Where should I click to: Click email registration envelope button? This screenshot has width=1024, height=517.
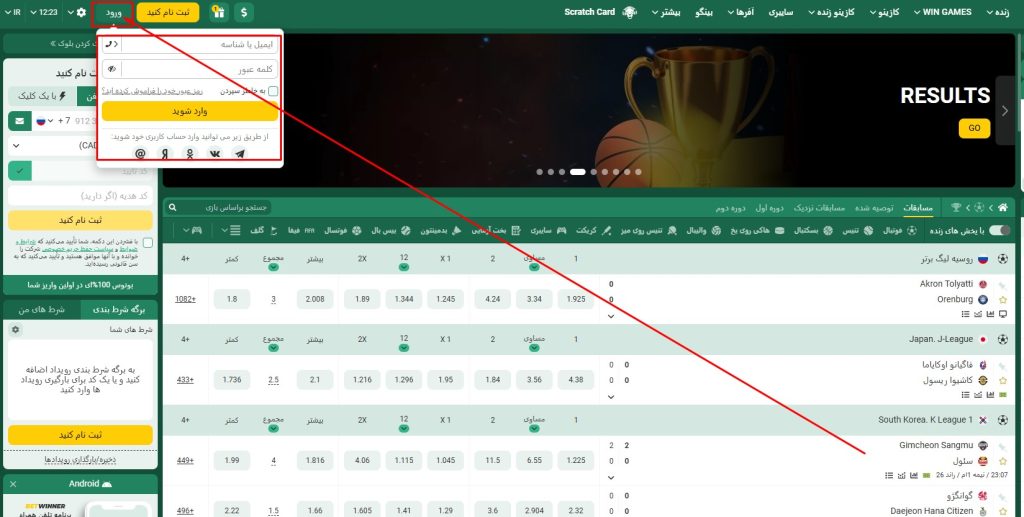coord(20,121)
